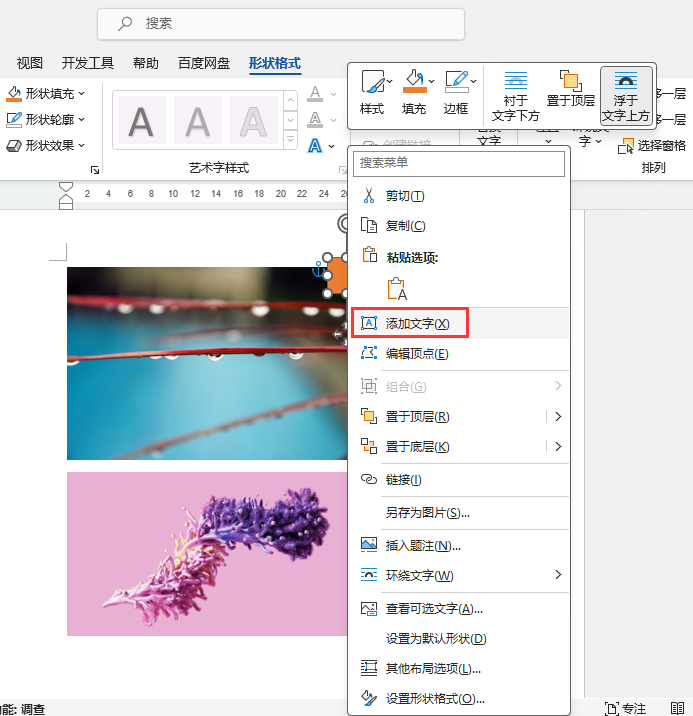Open the Fill (填充) dropdown arrow
The width and height of the screenshot is (693, 716).
[x=431, y=82]
